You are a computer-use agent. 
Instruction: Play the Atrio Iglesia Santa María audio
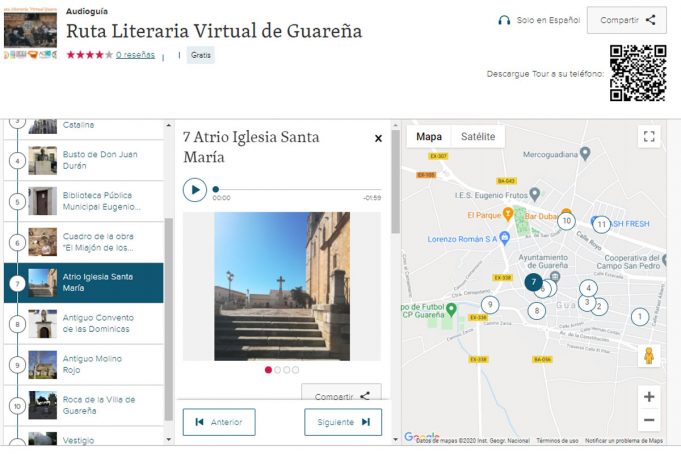click(194, 189)
